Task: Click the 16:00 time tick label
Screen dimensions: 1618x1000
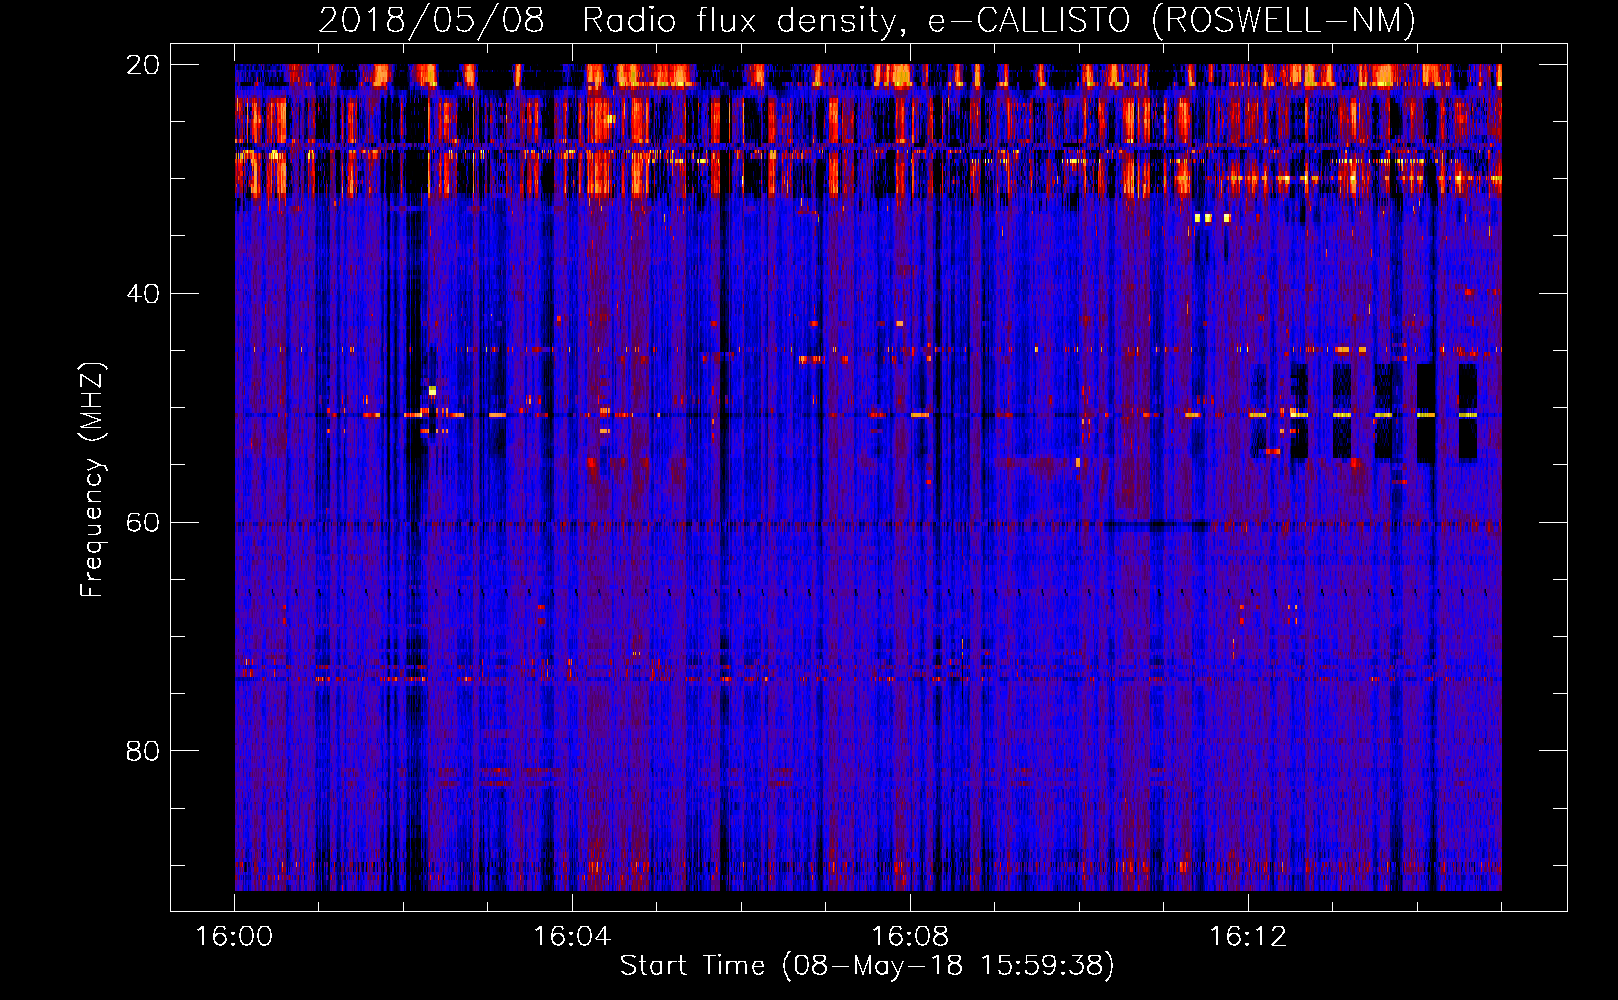Action: (x=234, y=937)
